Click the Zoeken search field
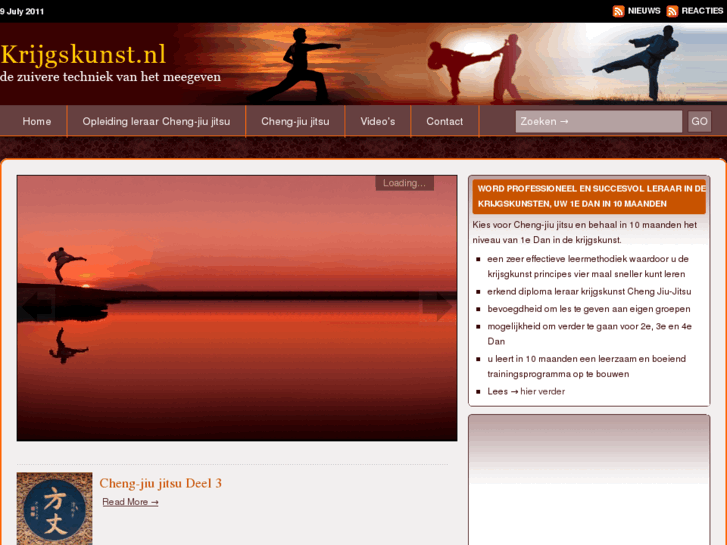 599,122
